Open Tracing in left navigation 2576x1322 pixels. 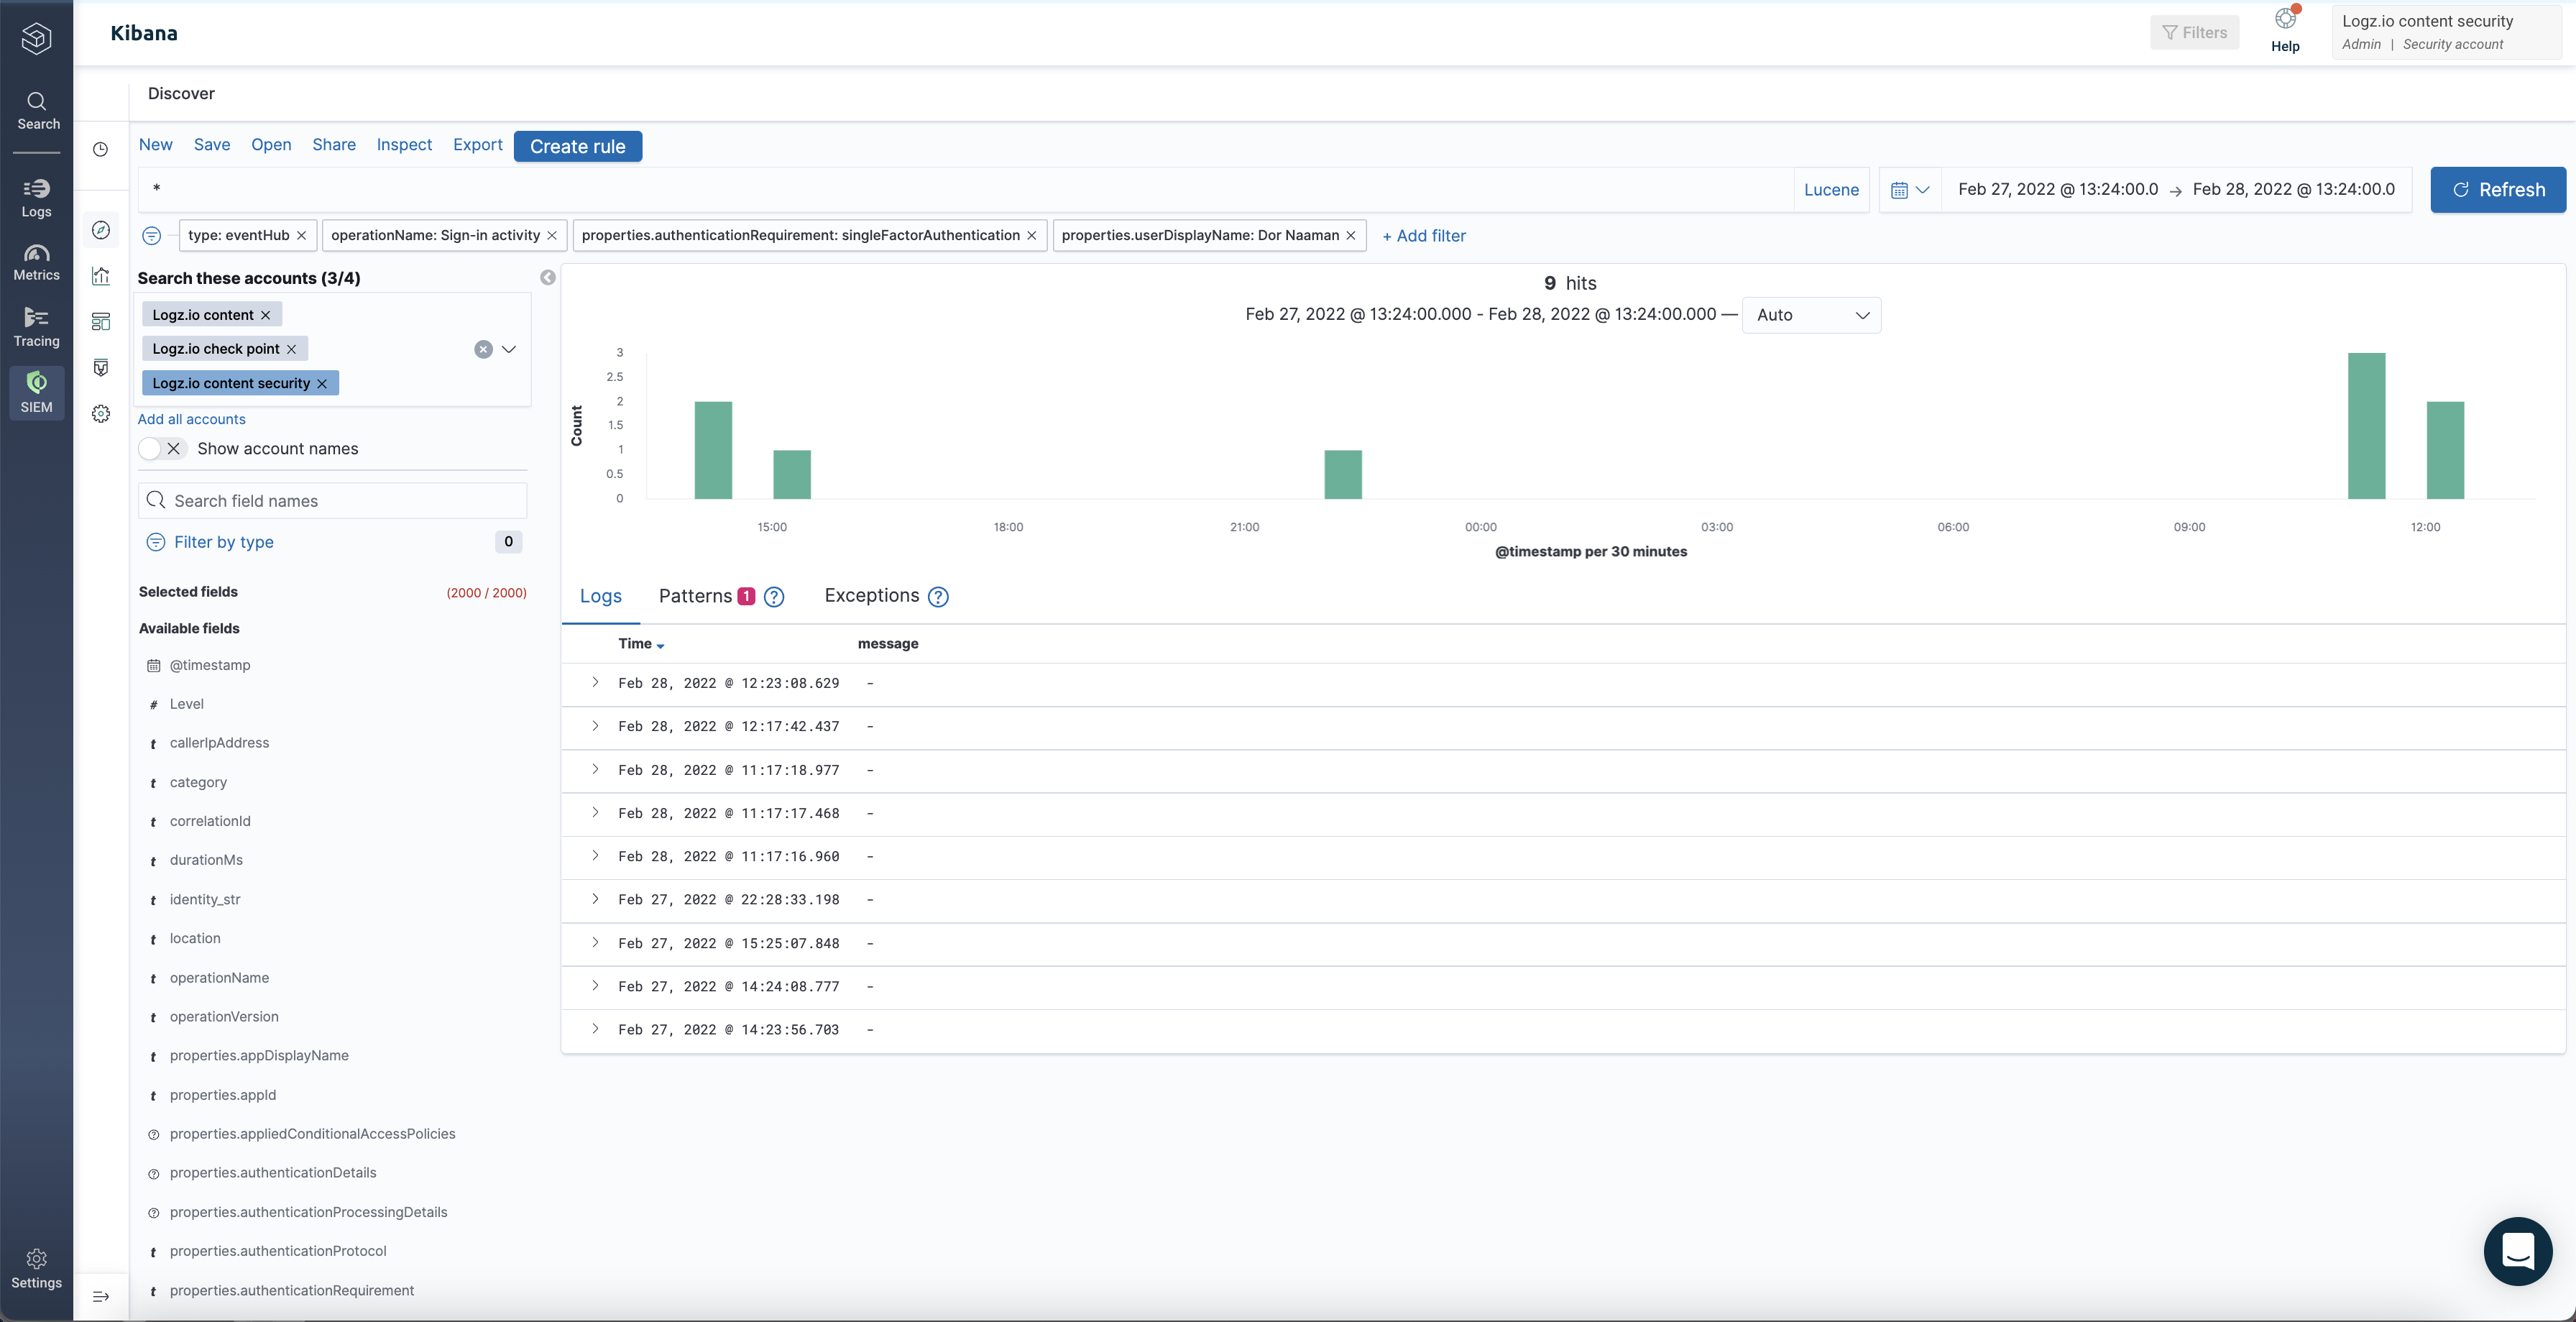tap(36, 326)
